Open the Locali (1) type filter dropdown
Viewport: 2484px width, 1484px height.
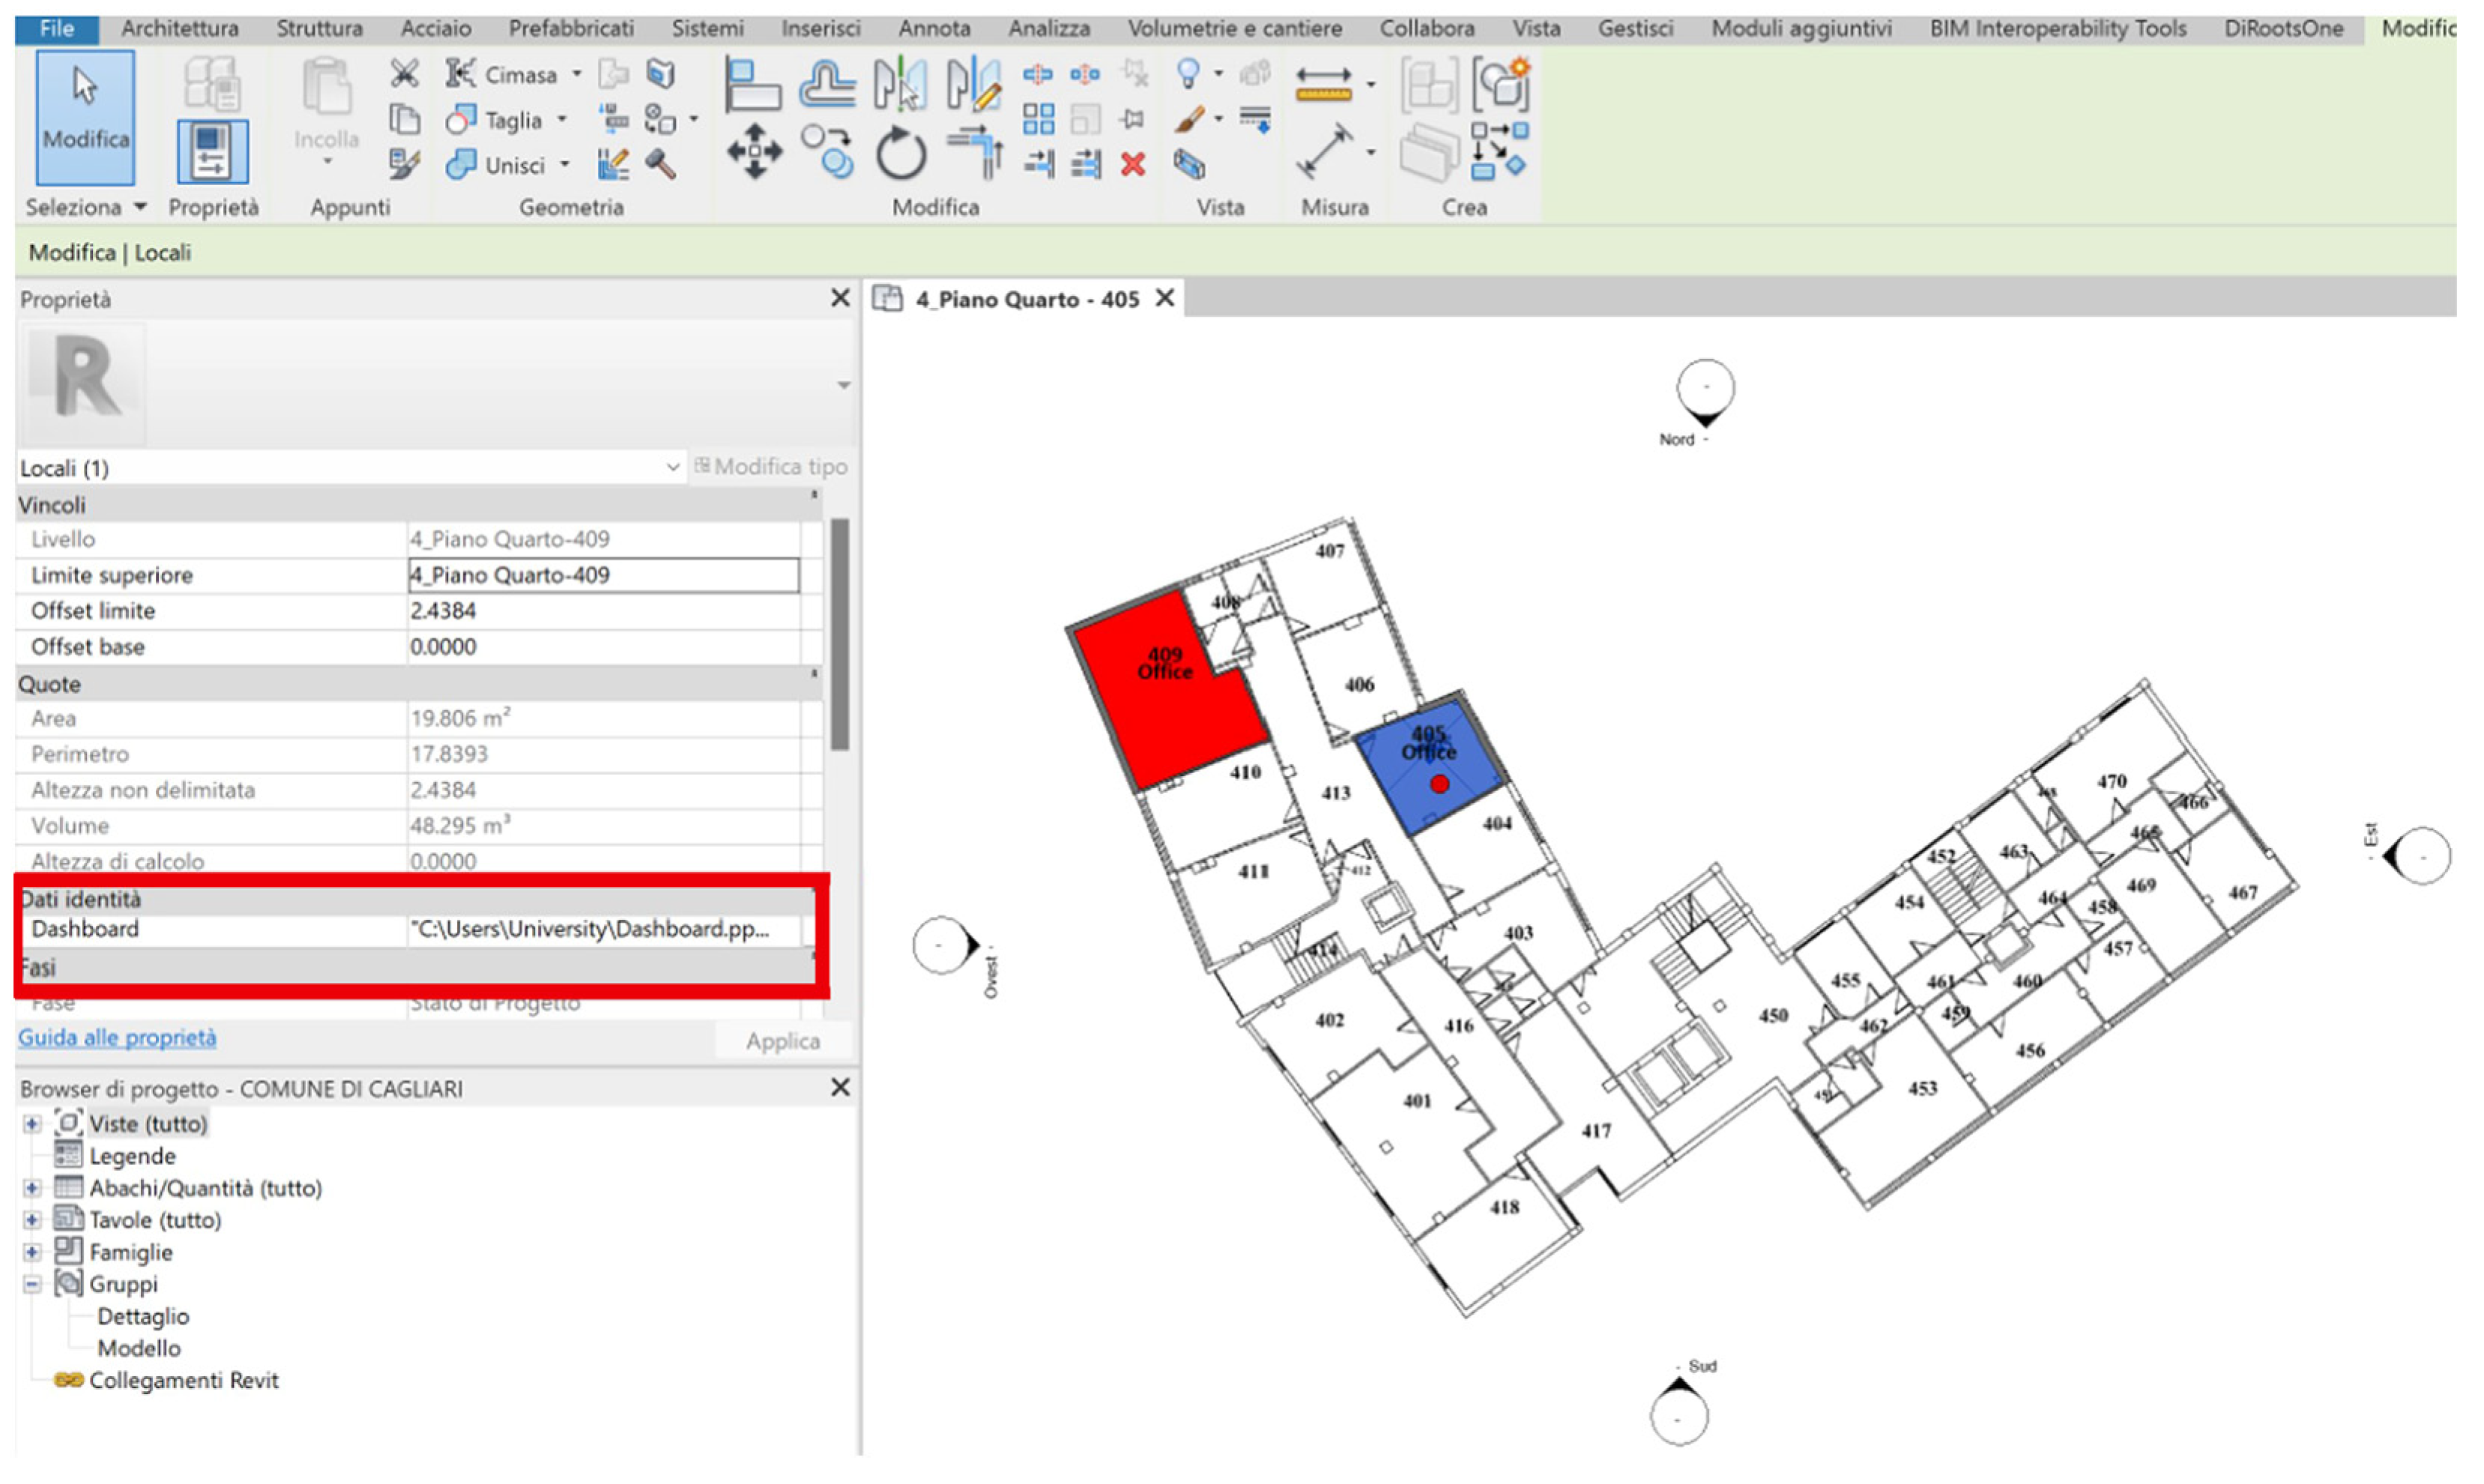tap(672, 467)
